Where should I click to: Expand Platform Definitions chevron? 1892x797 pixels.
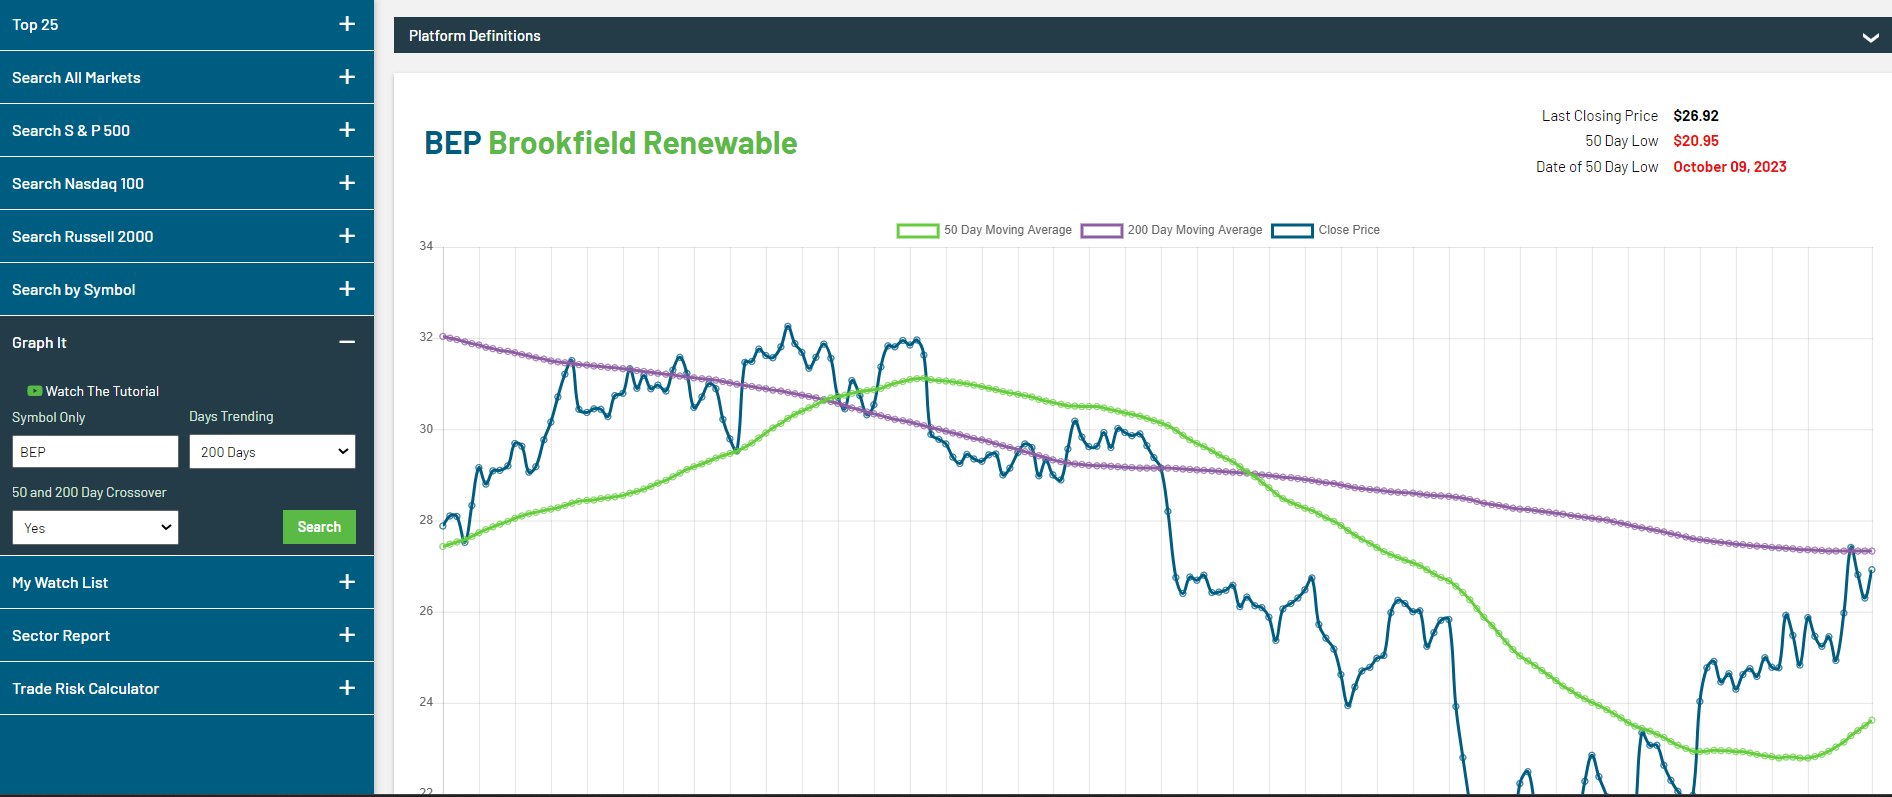click(1870, 37)
